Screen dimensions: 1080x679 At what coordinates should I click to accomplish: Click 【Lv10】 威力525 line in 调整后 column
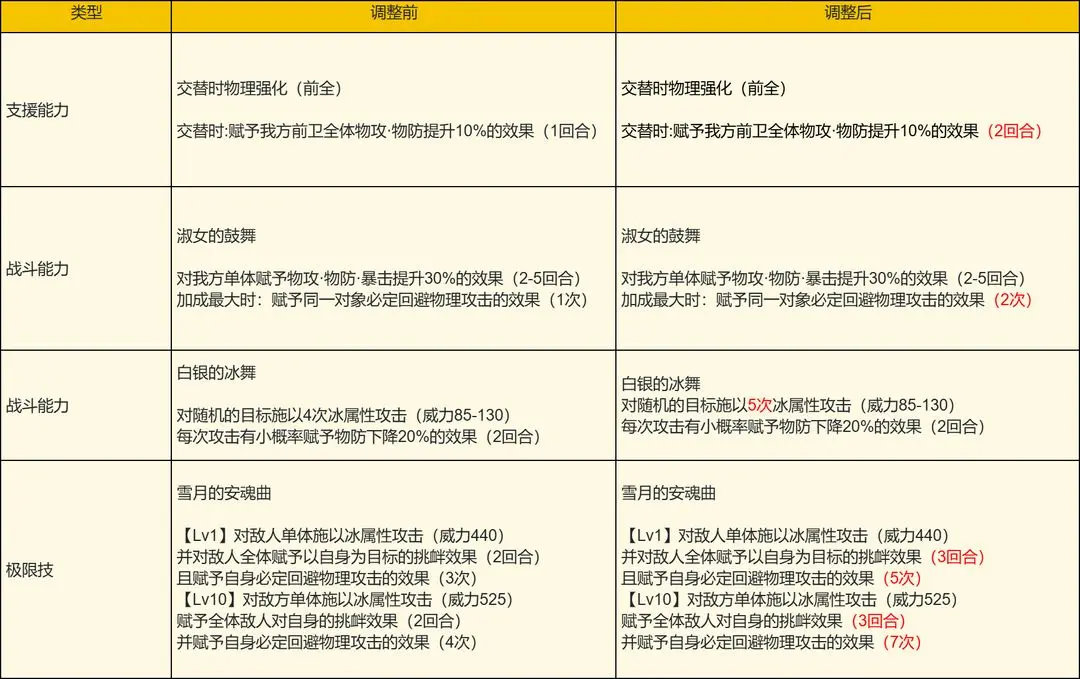[x=790, y=600]
